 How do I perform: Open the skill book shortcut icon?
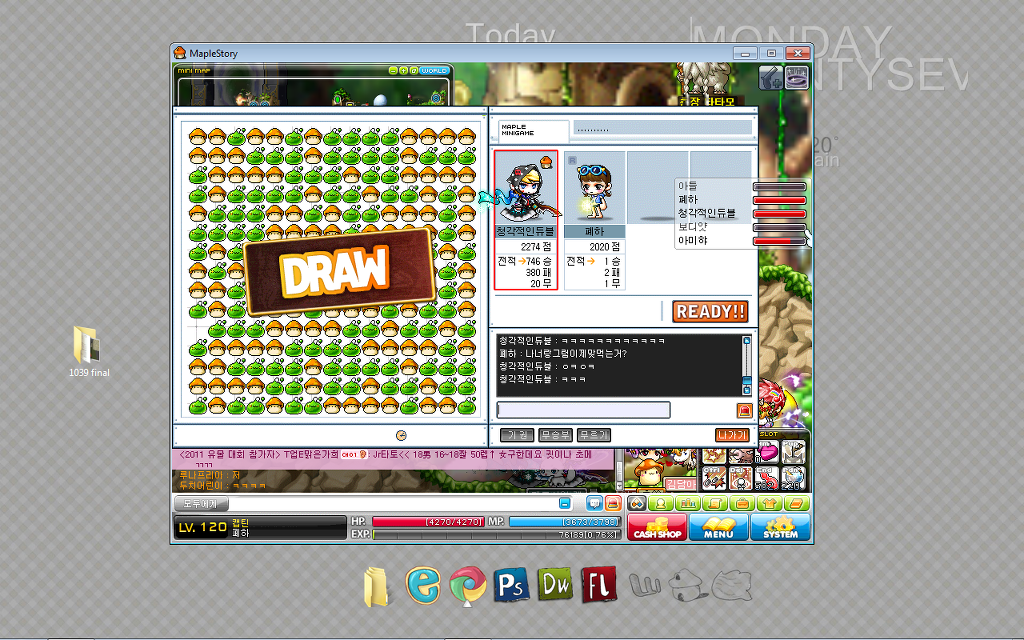tap(797, 504)
